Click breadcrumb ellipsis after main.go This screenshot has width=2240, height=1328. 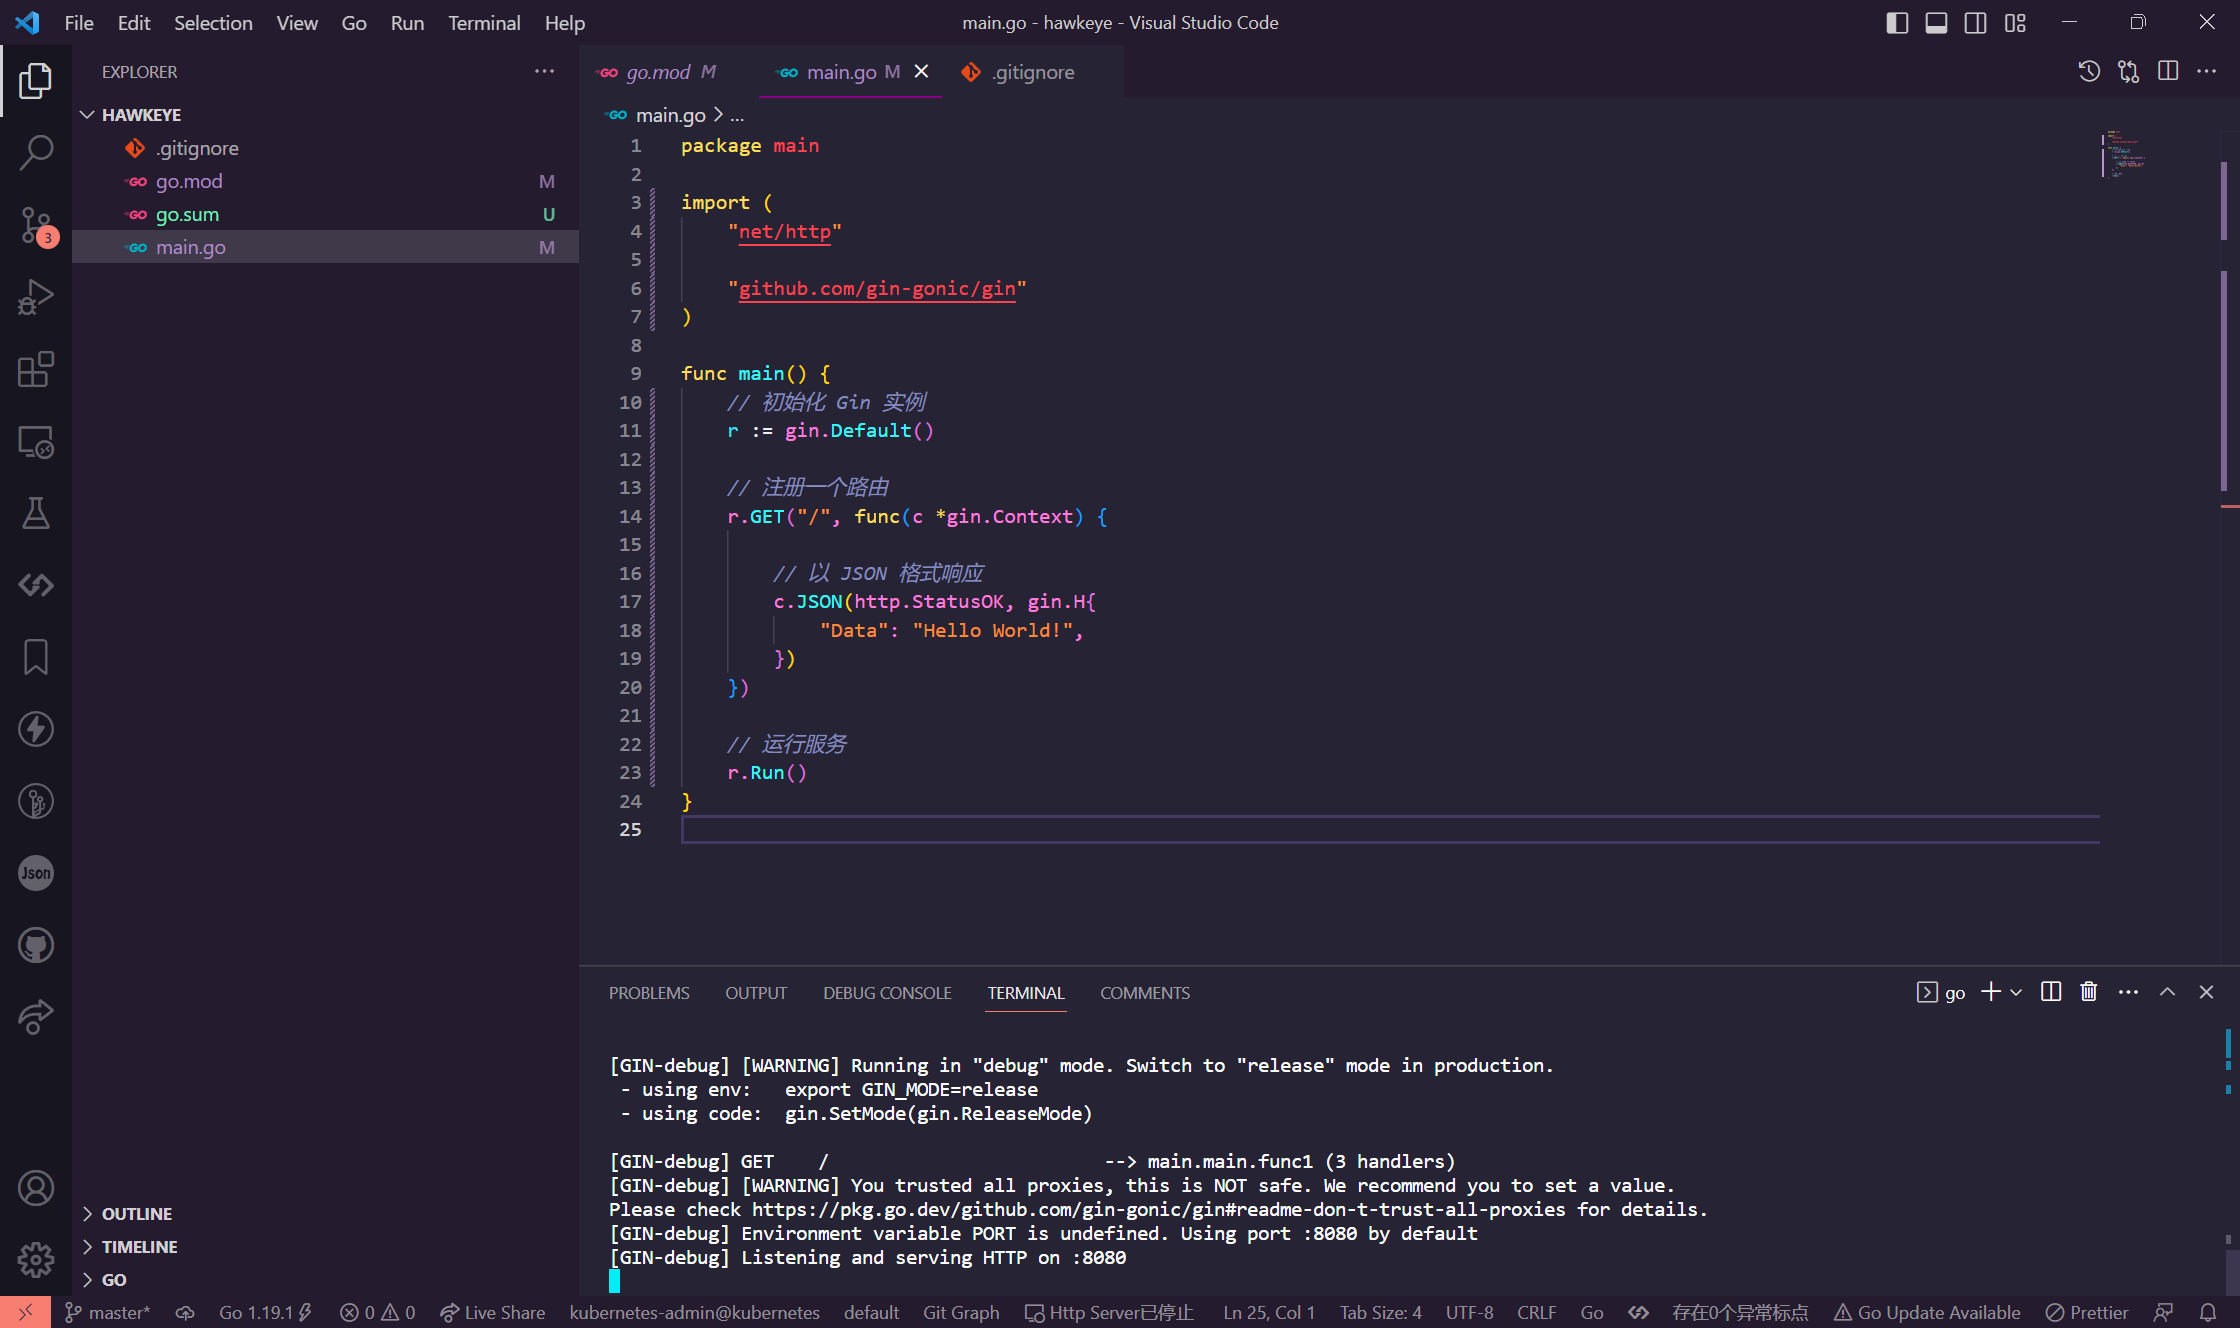coord(737,116)
